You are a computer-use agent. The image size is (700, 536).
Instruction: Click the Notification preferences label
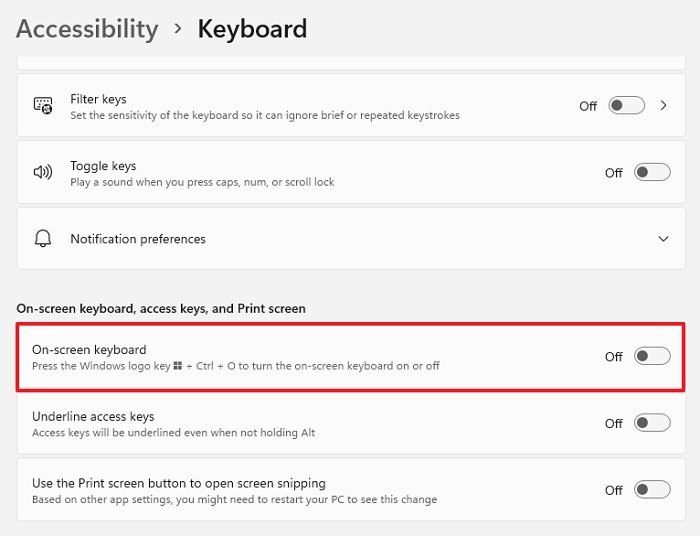(138, 239)
